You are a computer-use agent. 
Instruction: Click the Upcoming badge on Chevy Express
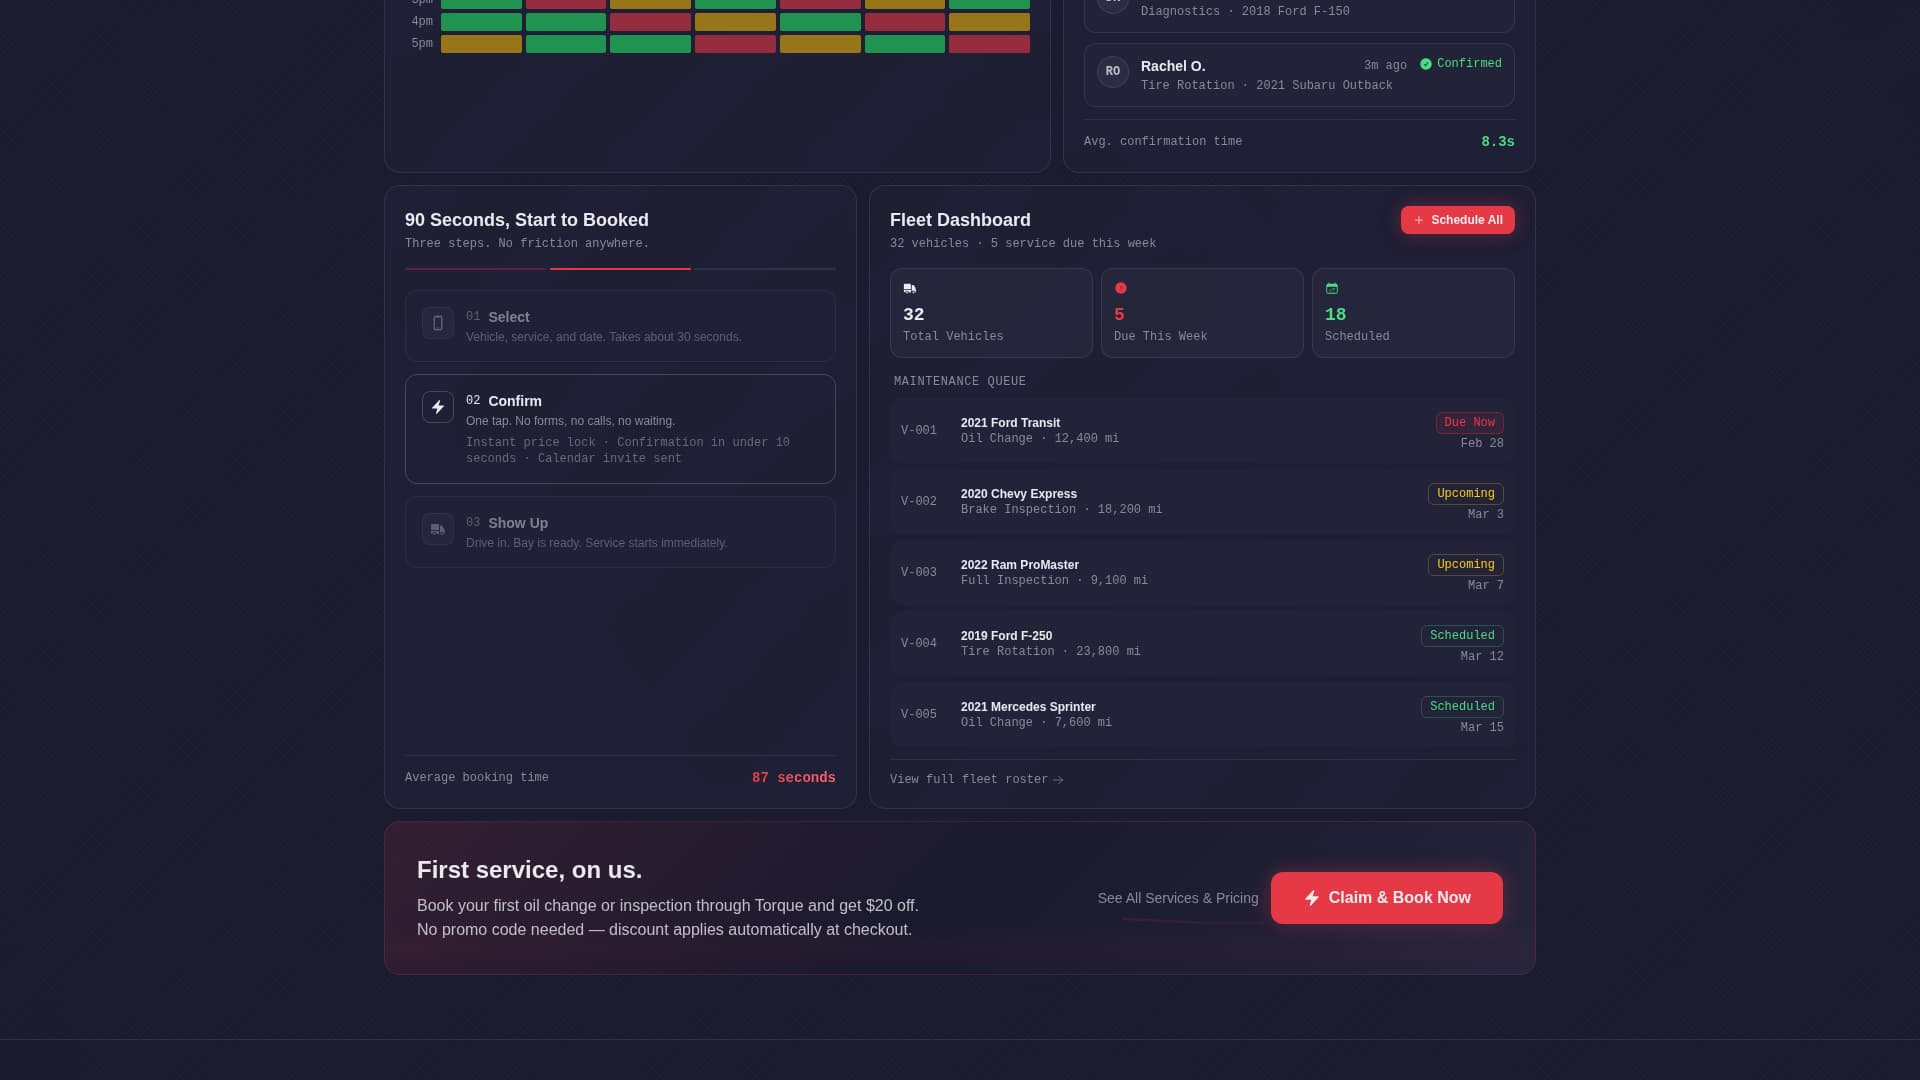(1466, 494)
